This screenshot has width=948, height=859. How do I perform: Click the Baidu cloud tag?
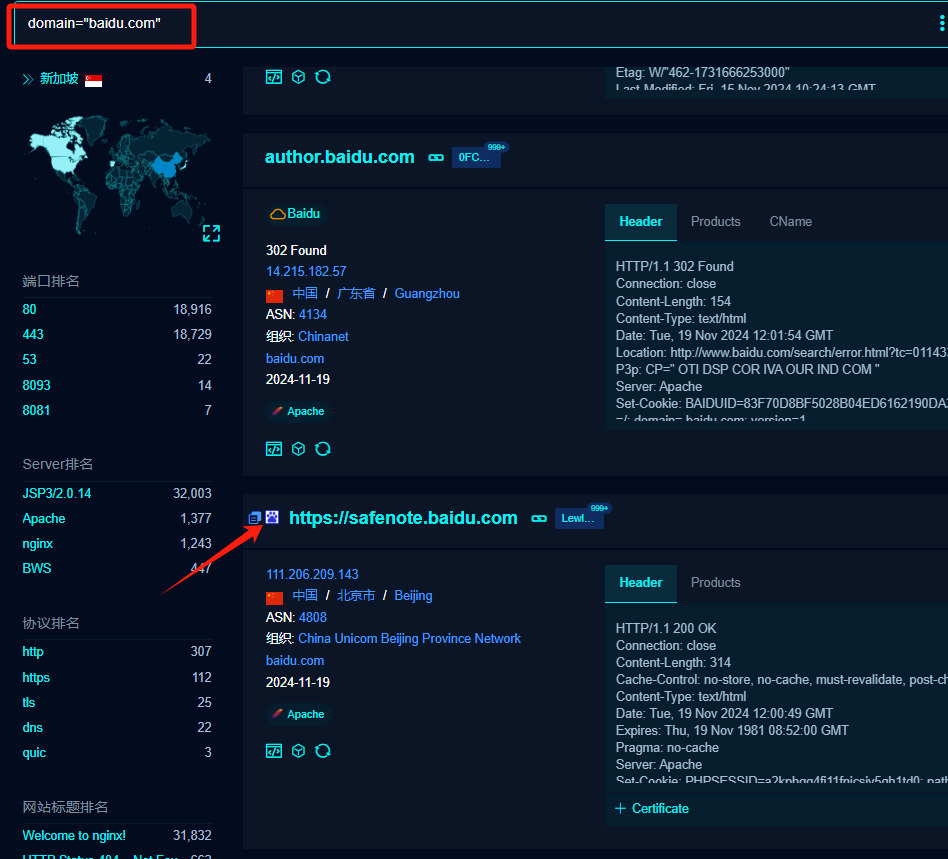(295, 213)
